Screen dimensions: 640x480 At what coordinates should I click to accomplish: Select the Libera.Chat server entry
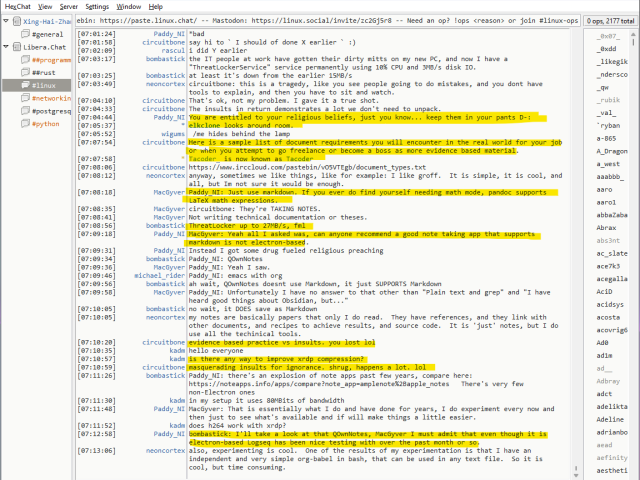pyautogui.click(x=44, y=47)
